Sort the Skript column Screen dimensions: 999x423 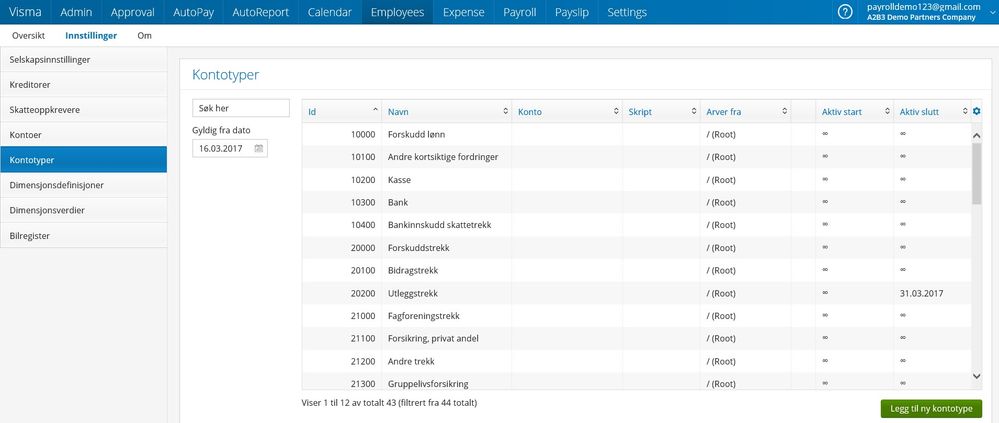pyautogui.click(x=694, y=111)
